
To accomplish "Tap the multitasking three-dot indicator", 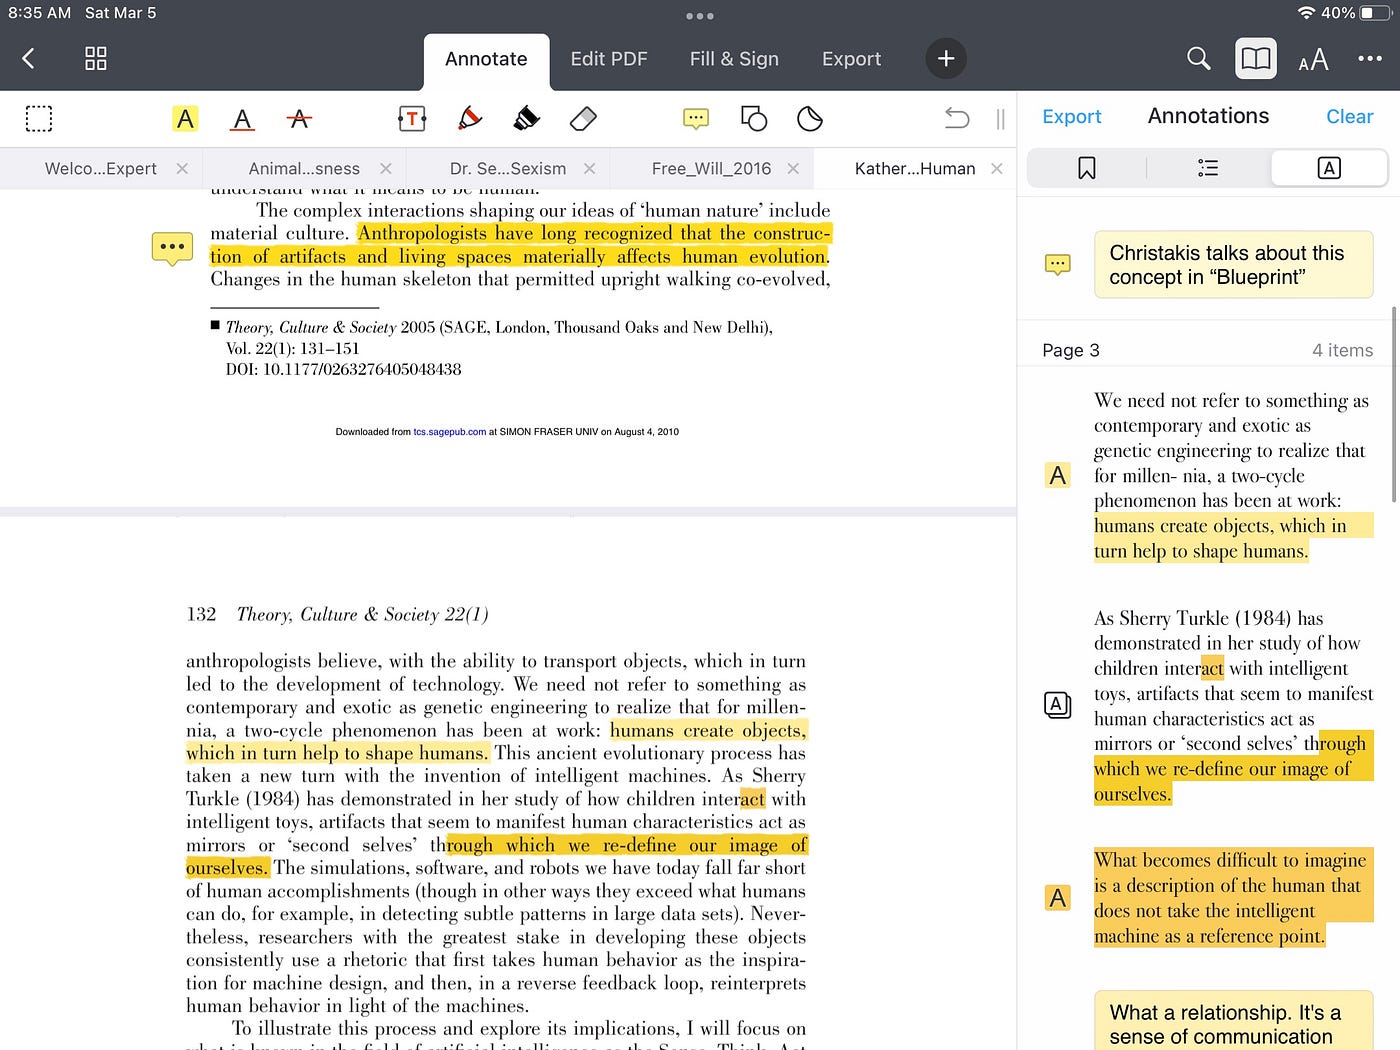I will pyautogui.click(x=700, y=16).
